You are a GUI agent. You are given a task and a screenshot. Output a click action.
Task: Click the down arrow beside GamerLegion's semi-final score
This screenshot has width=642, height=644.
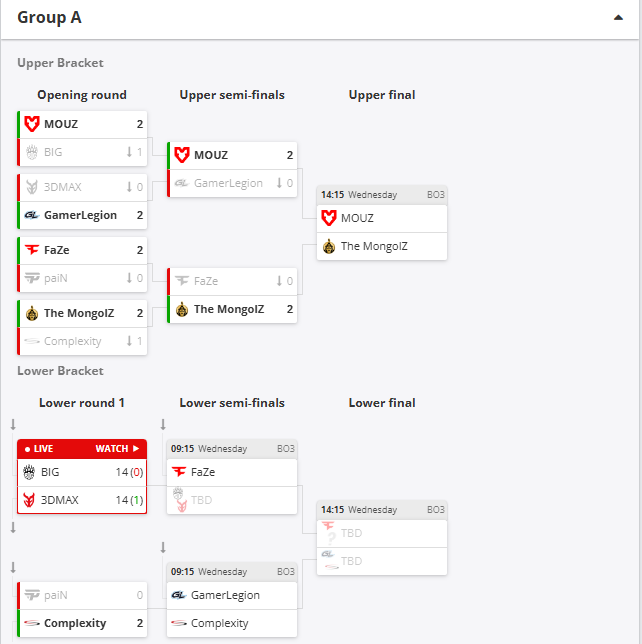point(280,183)
